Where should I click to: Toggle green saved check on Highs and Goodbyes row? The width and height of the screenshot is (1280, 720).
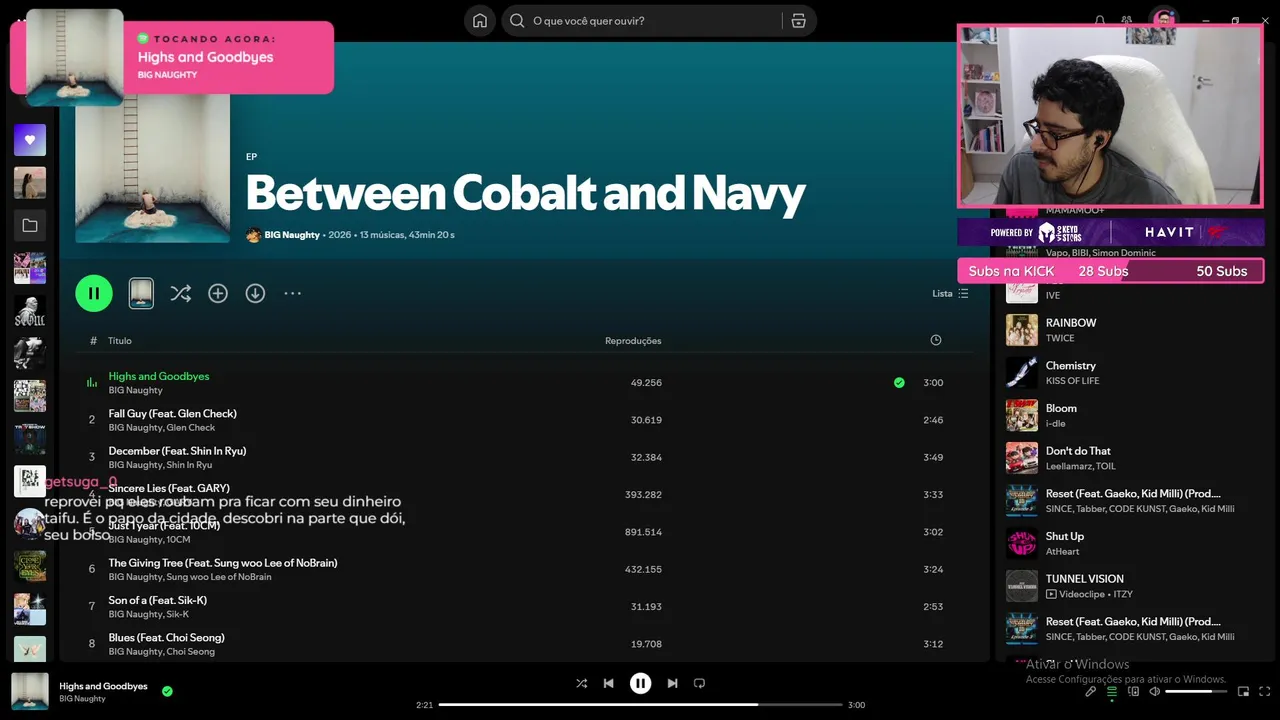899,382
